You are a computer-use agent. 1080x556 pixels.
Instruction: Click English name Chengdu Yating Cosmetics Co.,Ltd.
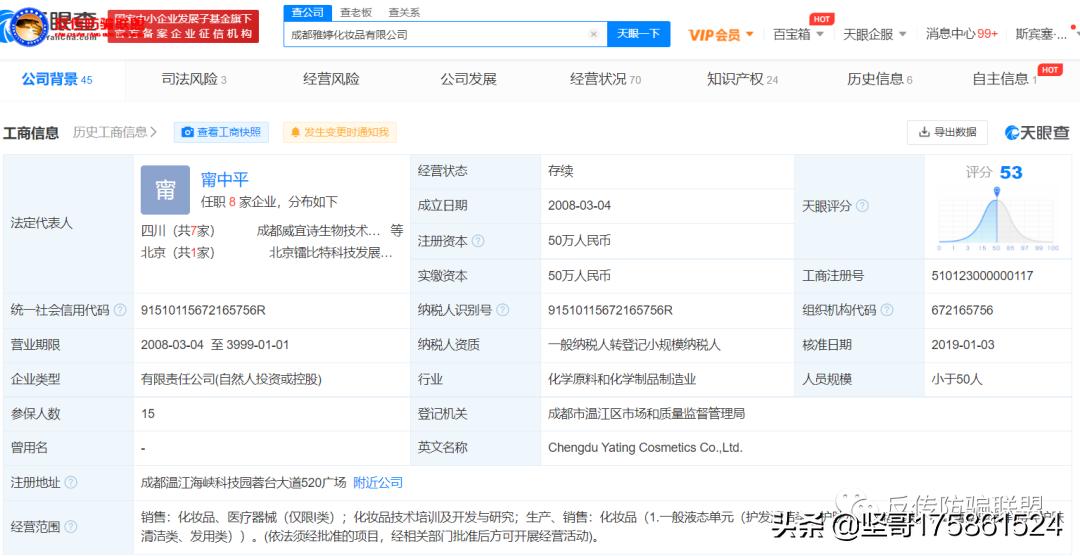(x=645, y=448)
